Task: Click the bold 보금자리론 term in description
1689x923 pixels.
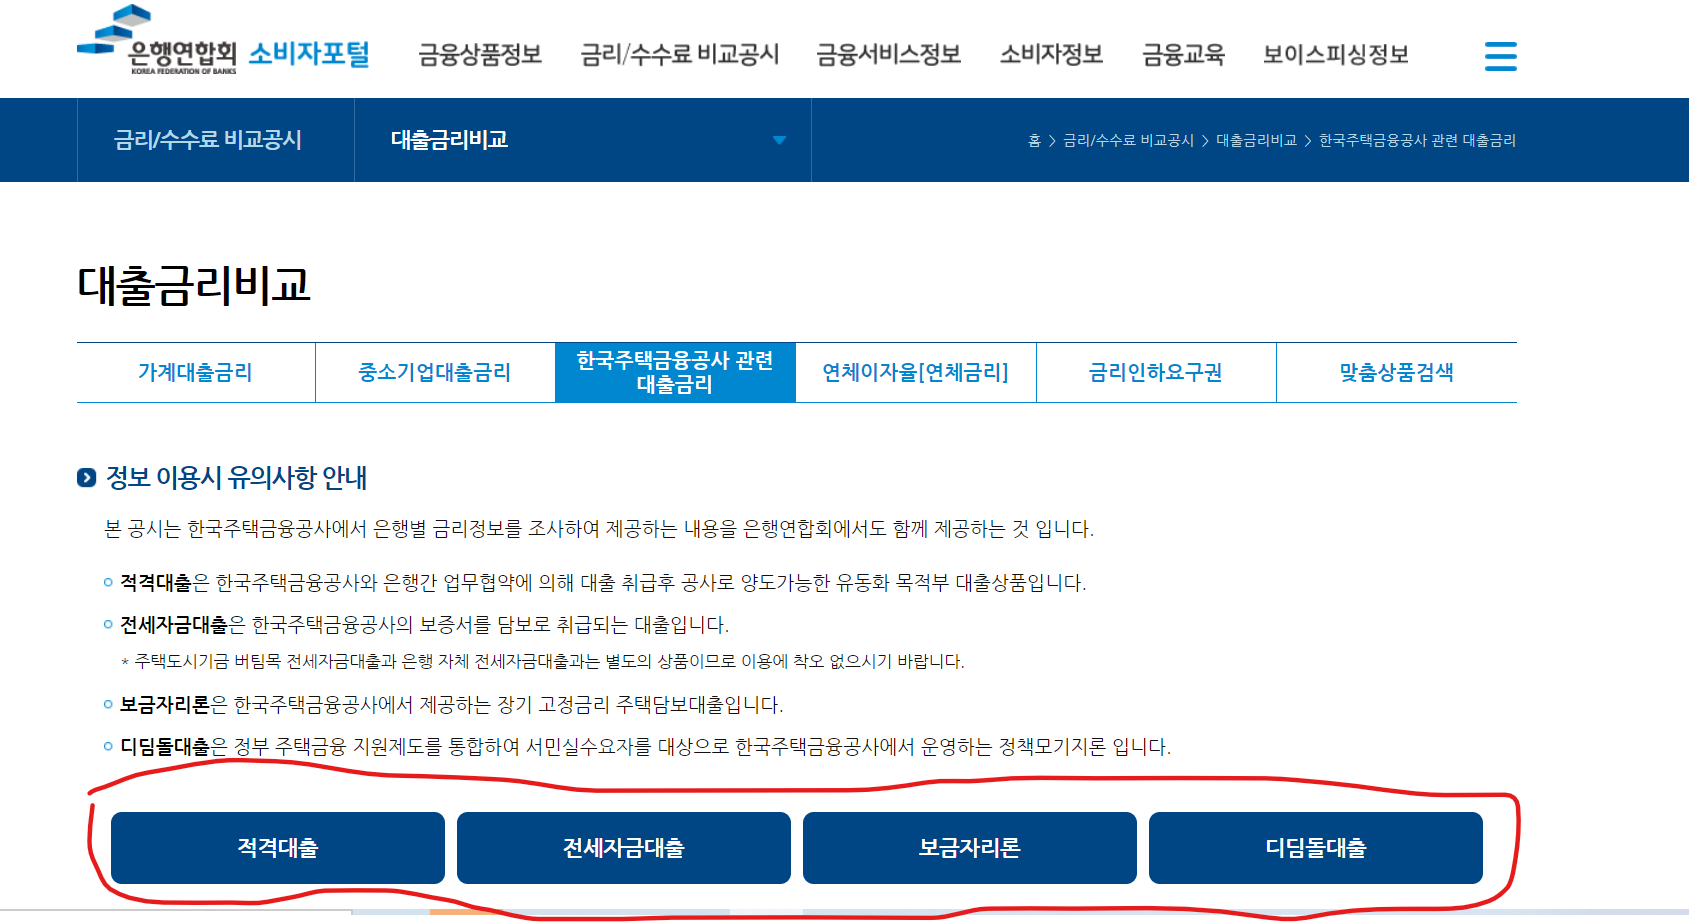Action: point(165,705)
